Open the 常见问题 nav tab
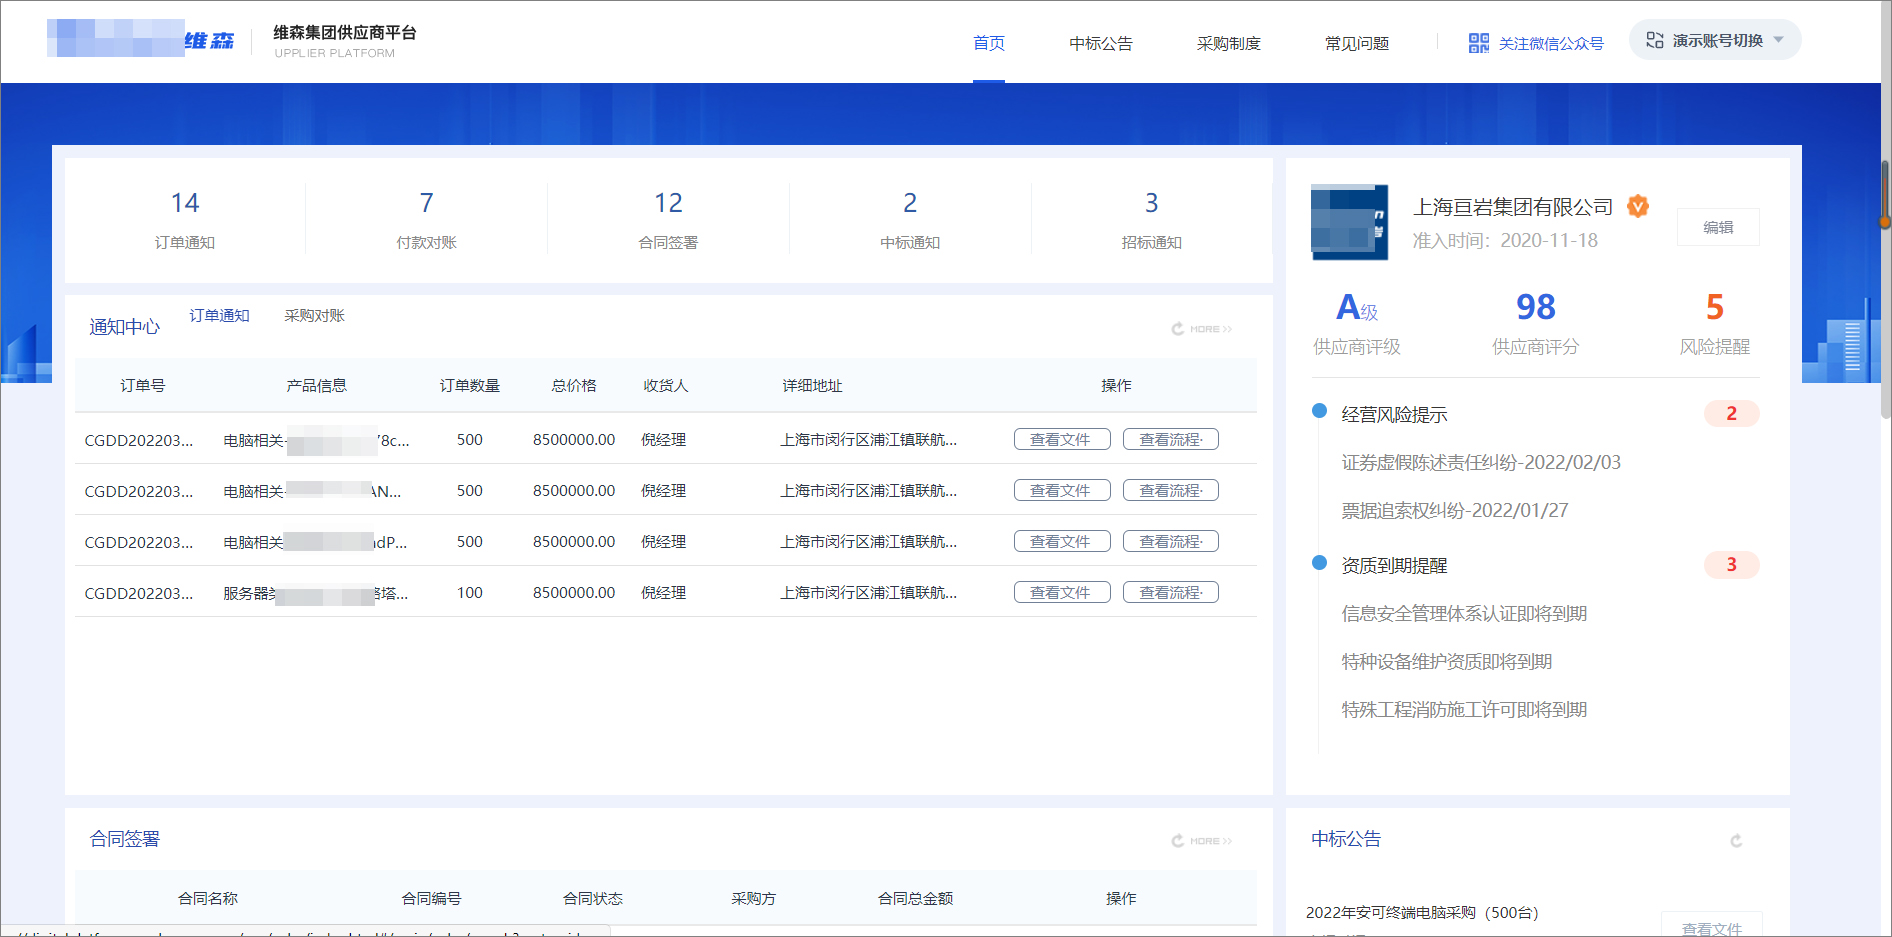 (1357, 43)
